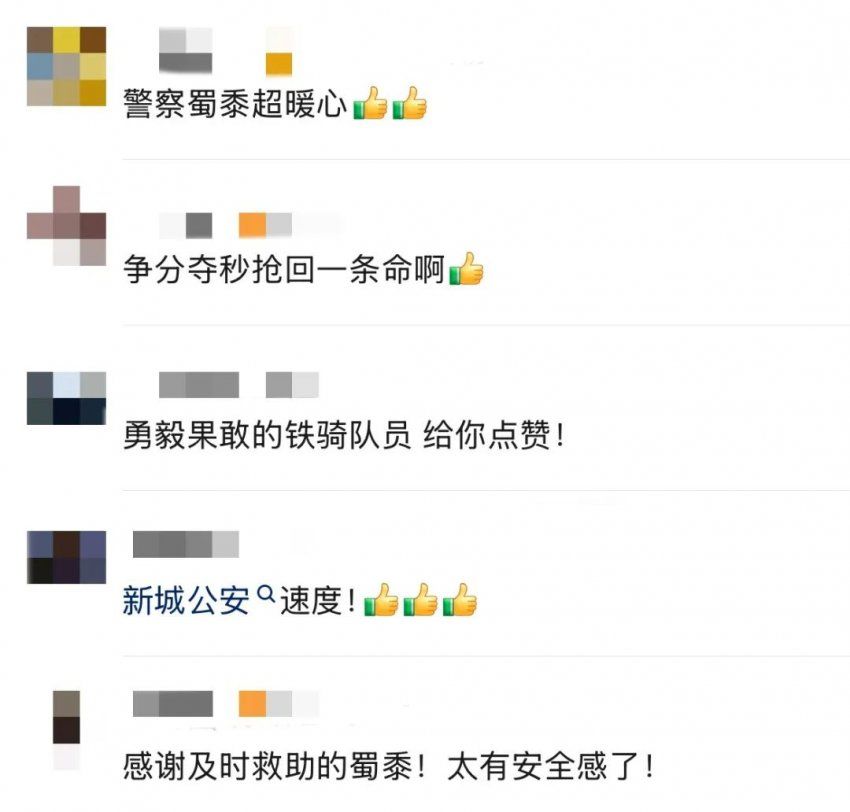
Task: Open the blurred username above the 新城公安 comment
Action: click(186, 544)
